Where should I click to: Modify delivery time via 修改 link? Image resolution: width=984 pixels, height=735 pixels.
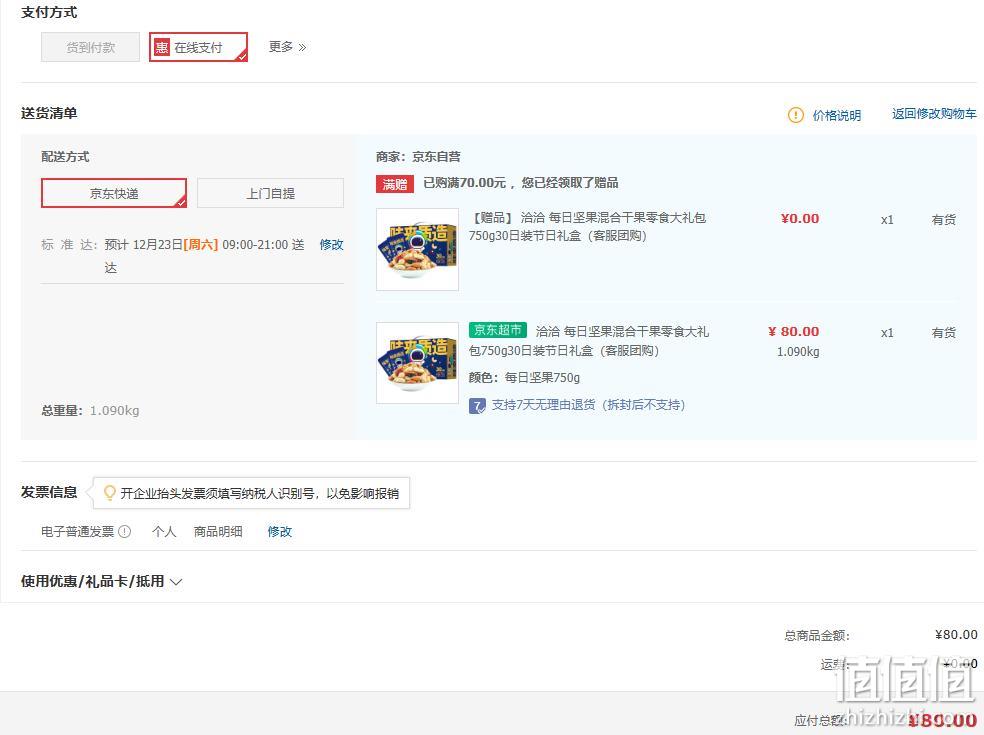331,245
